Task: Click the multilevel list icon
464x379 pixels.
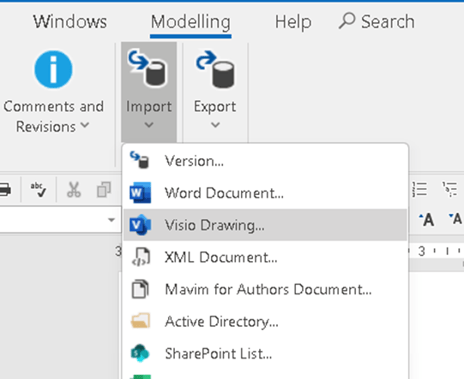Action: [x=450, y=189]
